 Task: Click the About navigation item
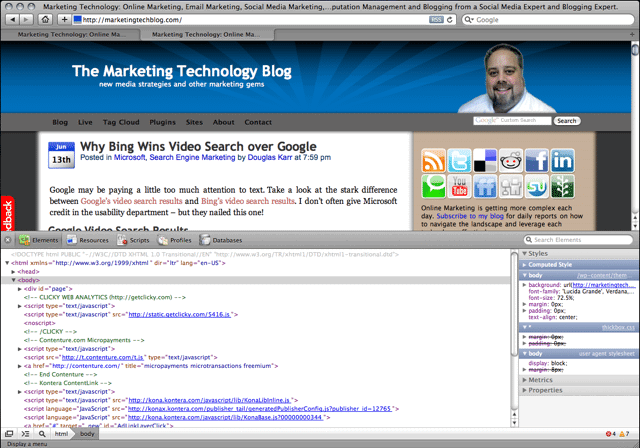tap(223, 122)
